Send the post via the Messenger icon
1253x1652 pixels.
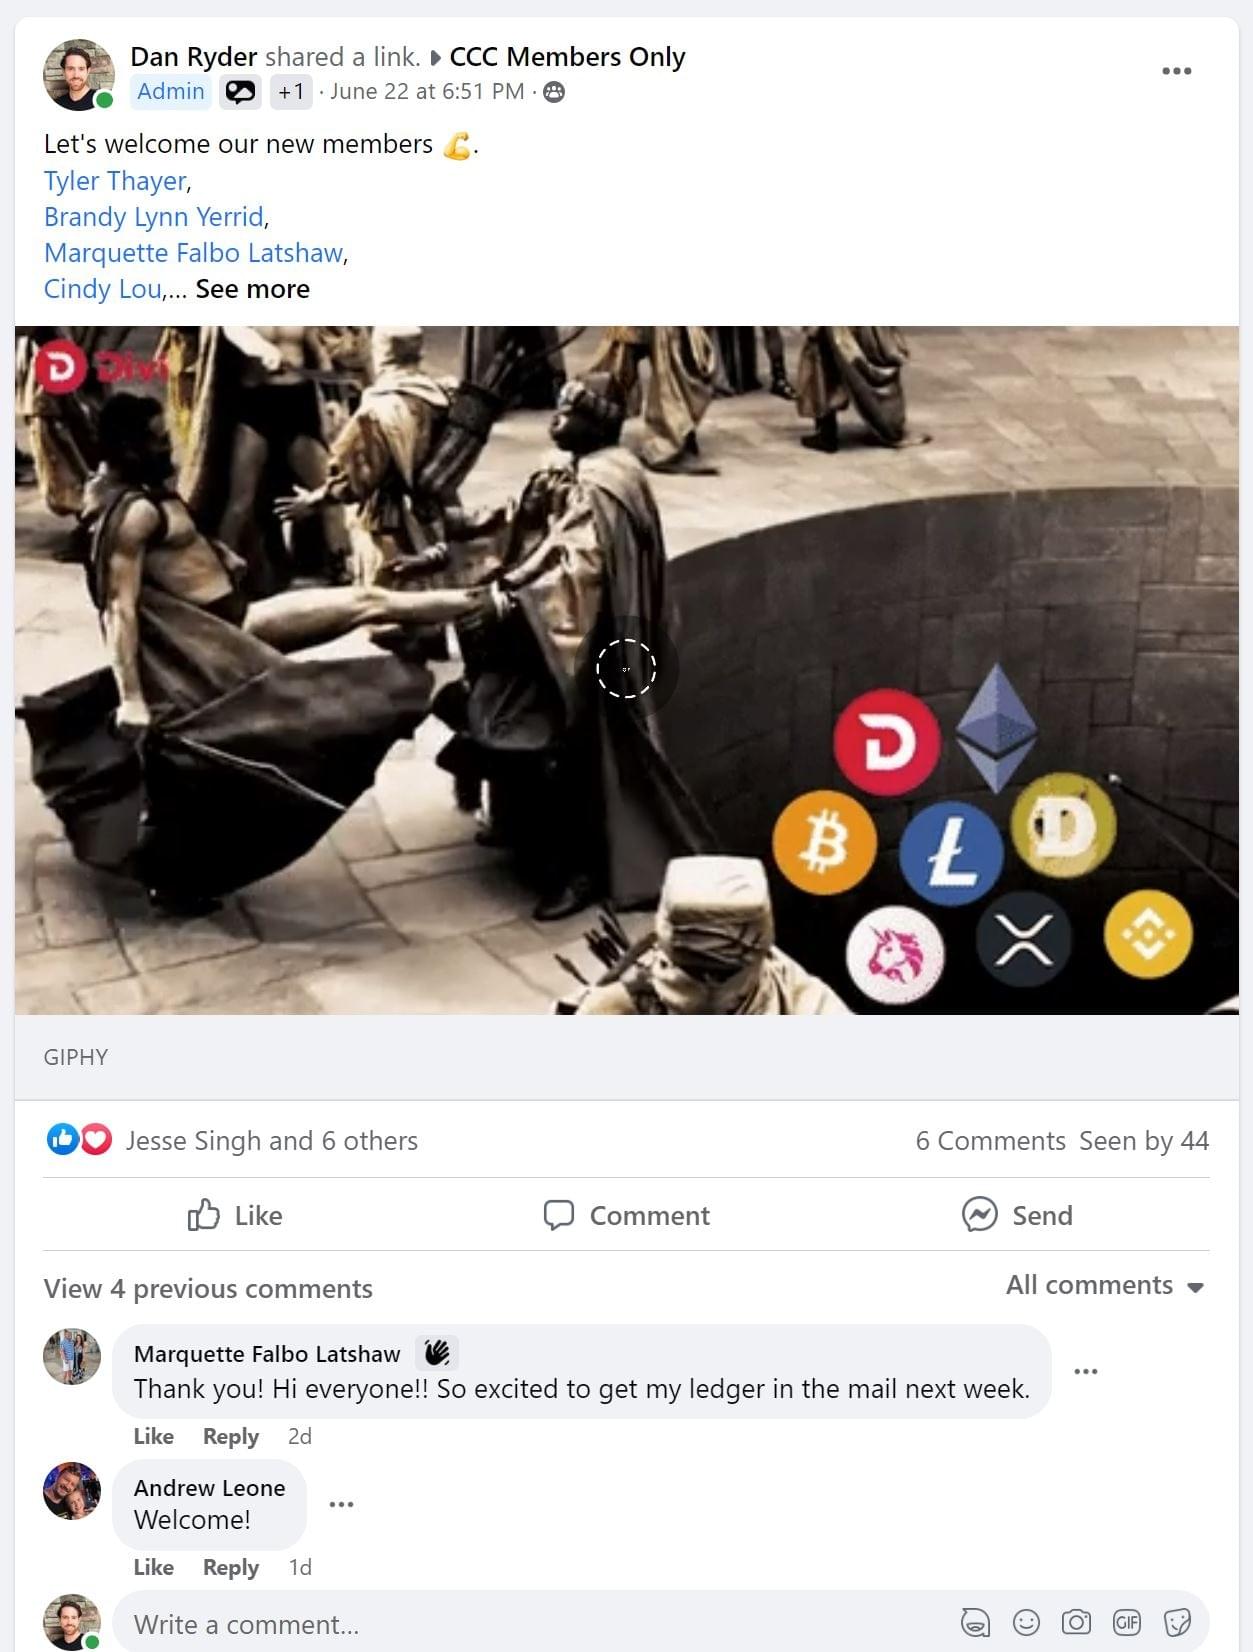(x=1017, y=1215)
